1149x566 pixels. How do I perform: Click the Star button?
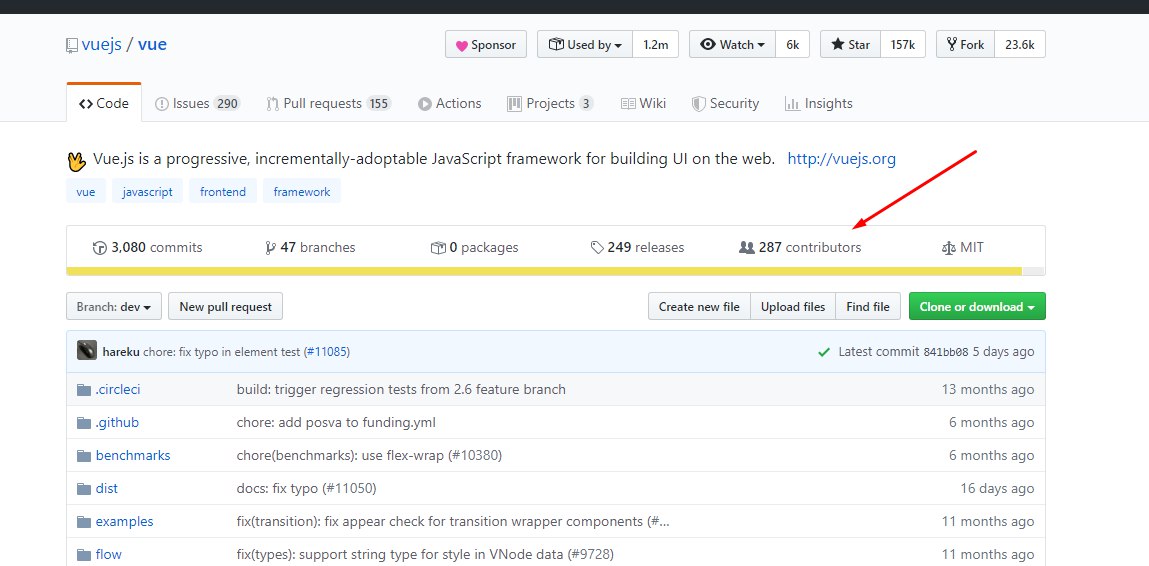pyautogui.click(x=850, y=45)
